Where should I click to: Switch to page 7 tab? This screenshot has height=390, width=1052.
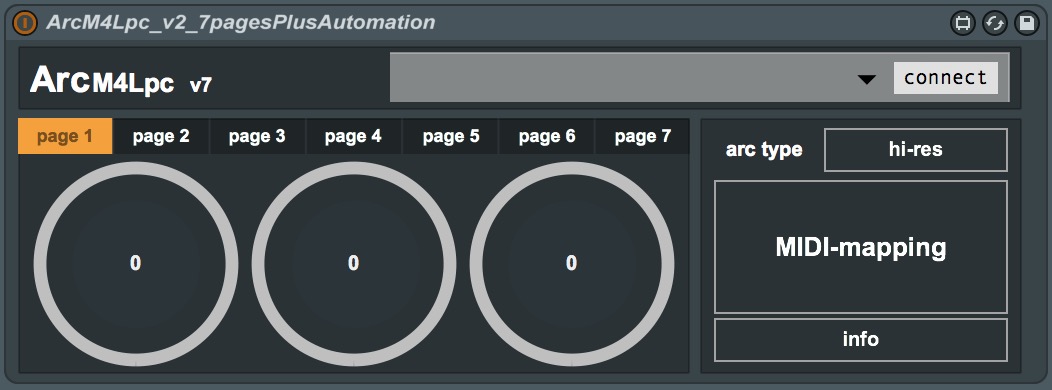pos(642,136)
